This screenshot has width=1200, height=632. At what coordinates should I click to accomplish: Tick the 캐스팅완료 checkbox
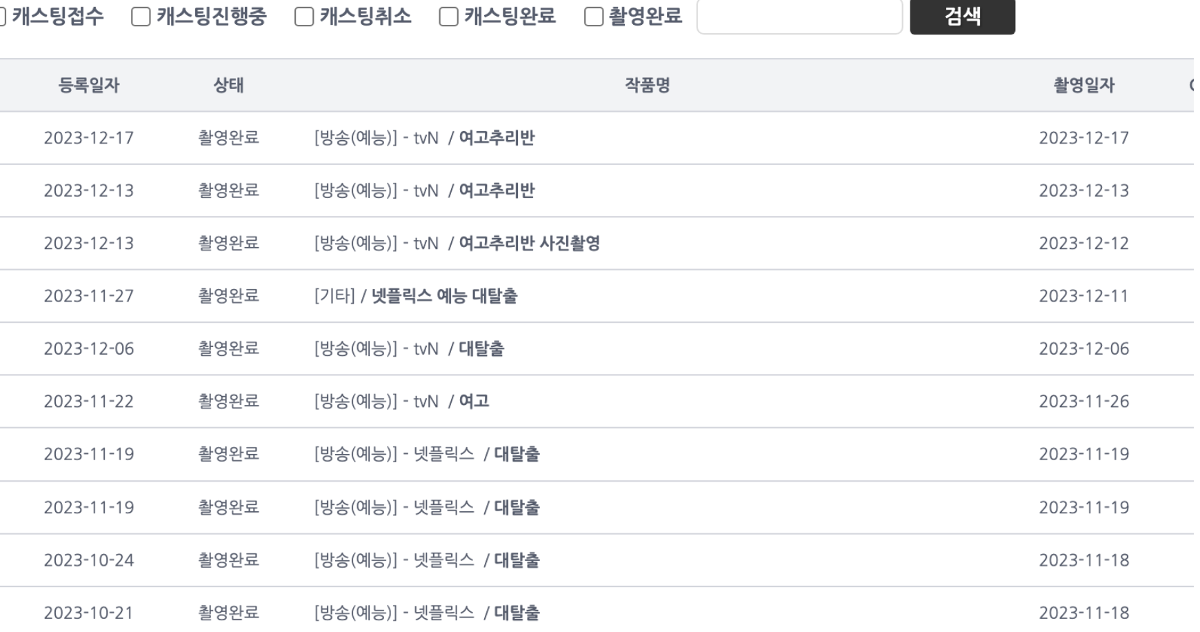point(449,17)
